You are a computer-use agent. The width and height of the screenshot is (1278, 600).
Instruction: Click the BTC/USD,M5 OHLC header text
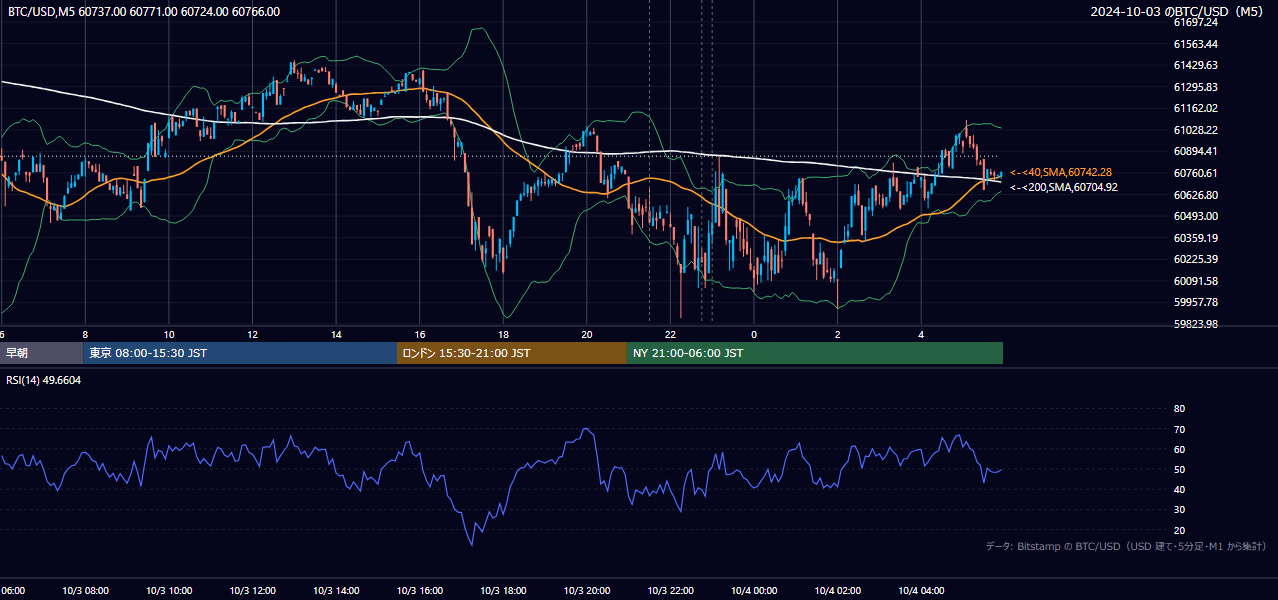coord(144,12)
